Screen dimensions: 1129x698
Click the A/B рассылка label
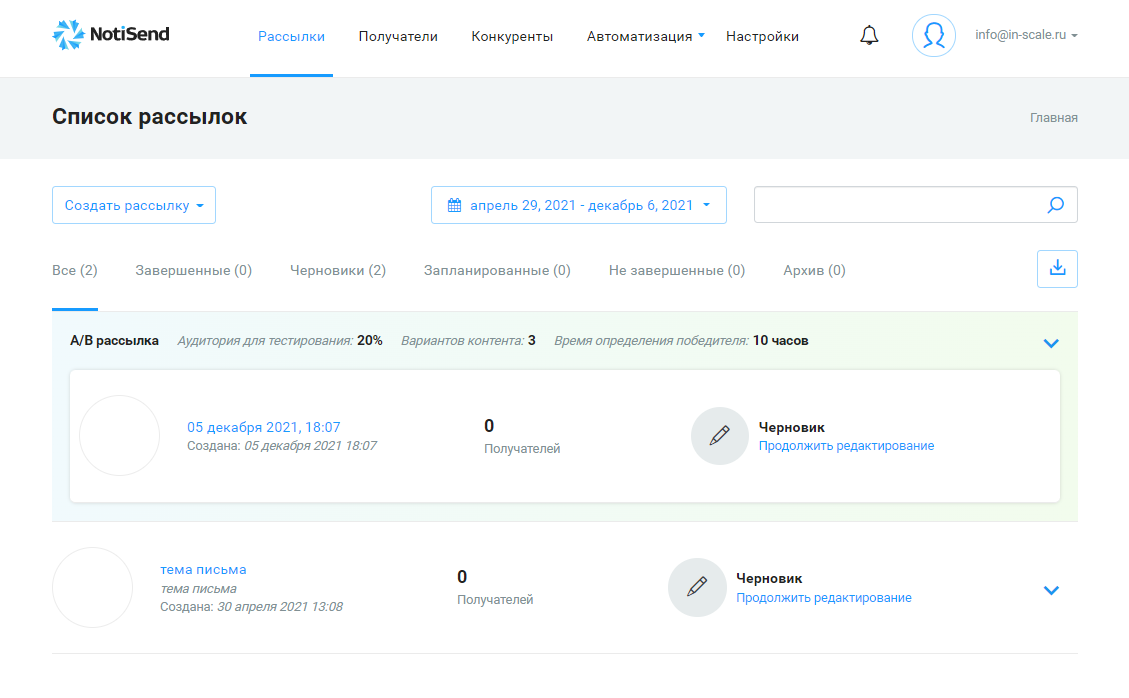(x=114, y=341)
